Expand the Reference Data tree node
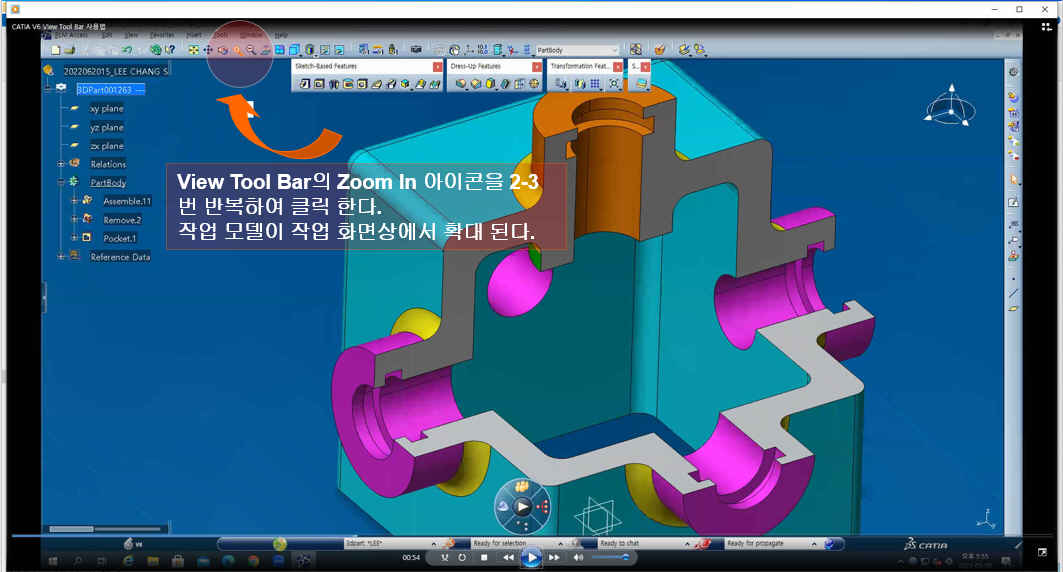The image size is (1063, 572). pyautogui.click(x=60, y=256)
